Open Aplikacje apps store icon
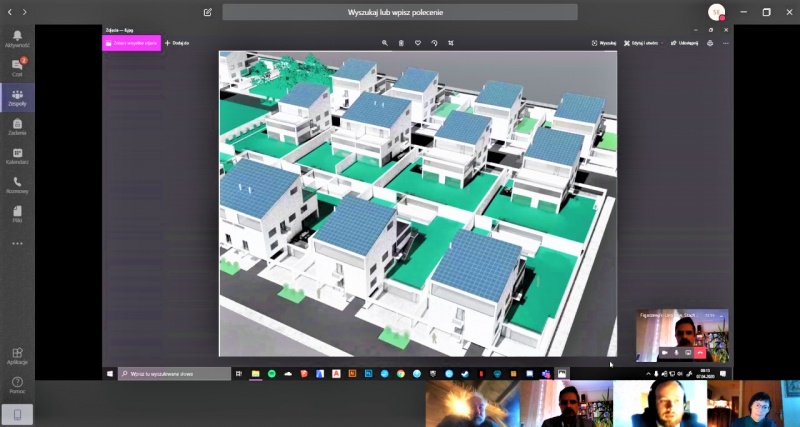 (x=17, y=355)
